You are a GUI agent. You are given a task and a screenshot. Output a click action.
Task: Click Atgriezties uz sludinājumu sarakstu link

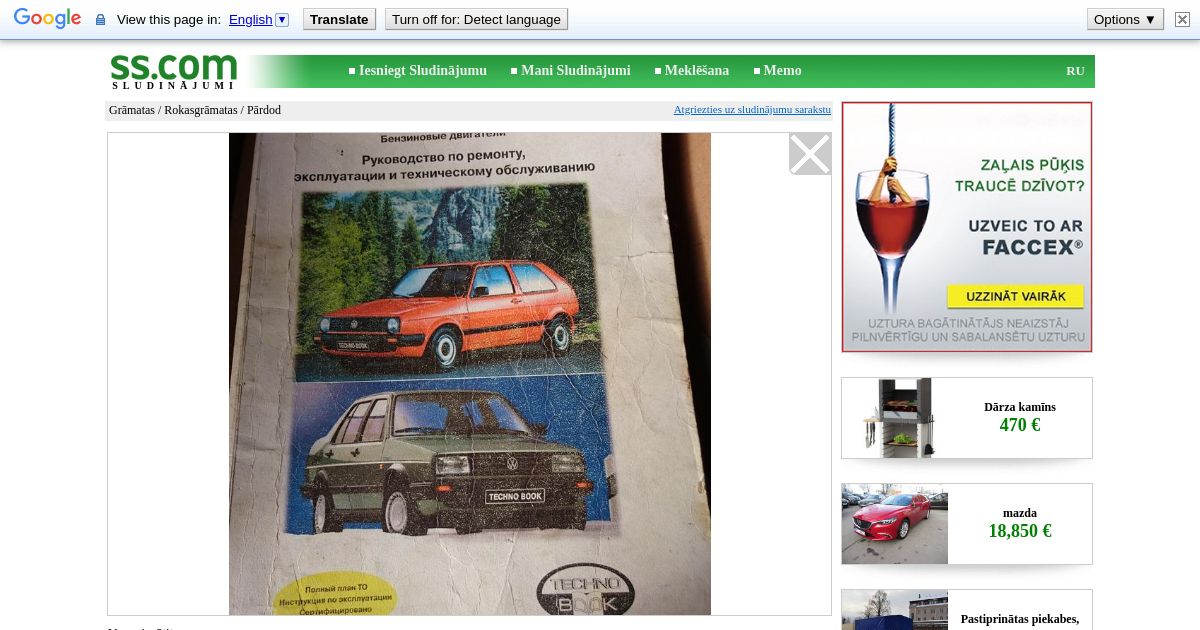point(752,110)
